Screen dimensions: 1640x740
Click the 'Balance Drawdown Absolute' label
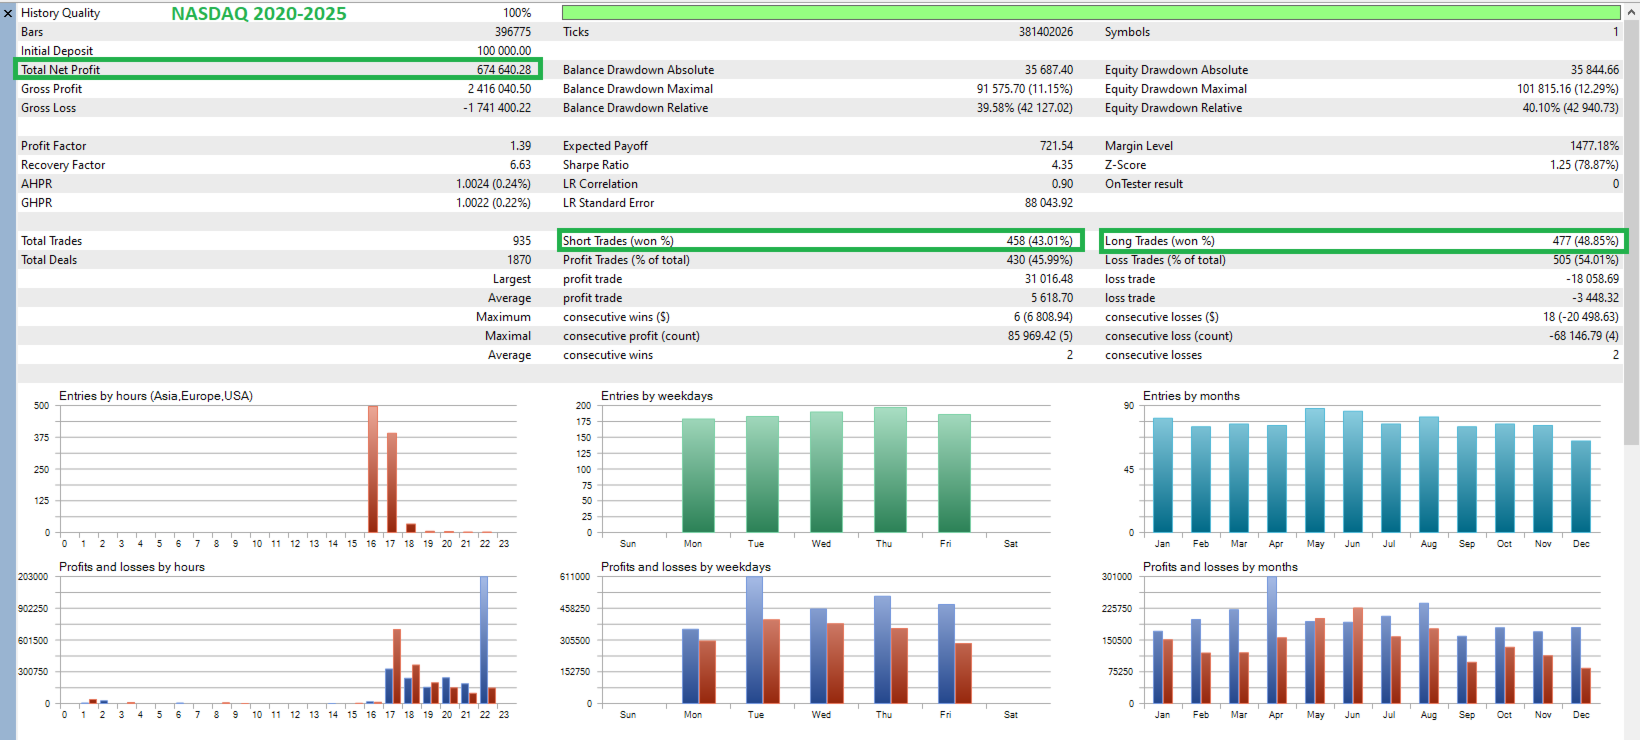point(638,70)
